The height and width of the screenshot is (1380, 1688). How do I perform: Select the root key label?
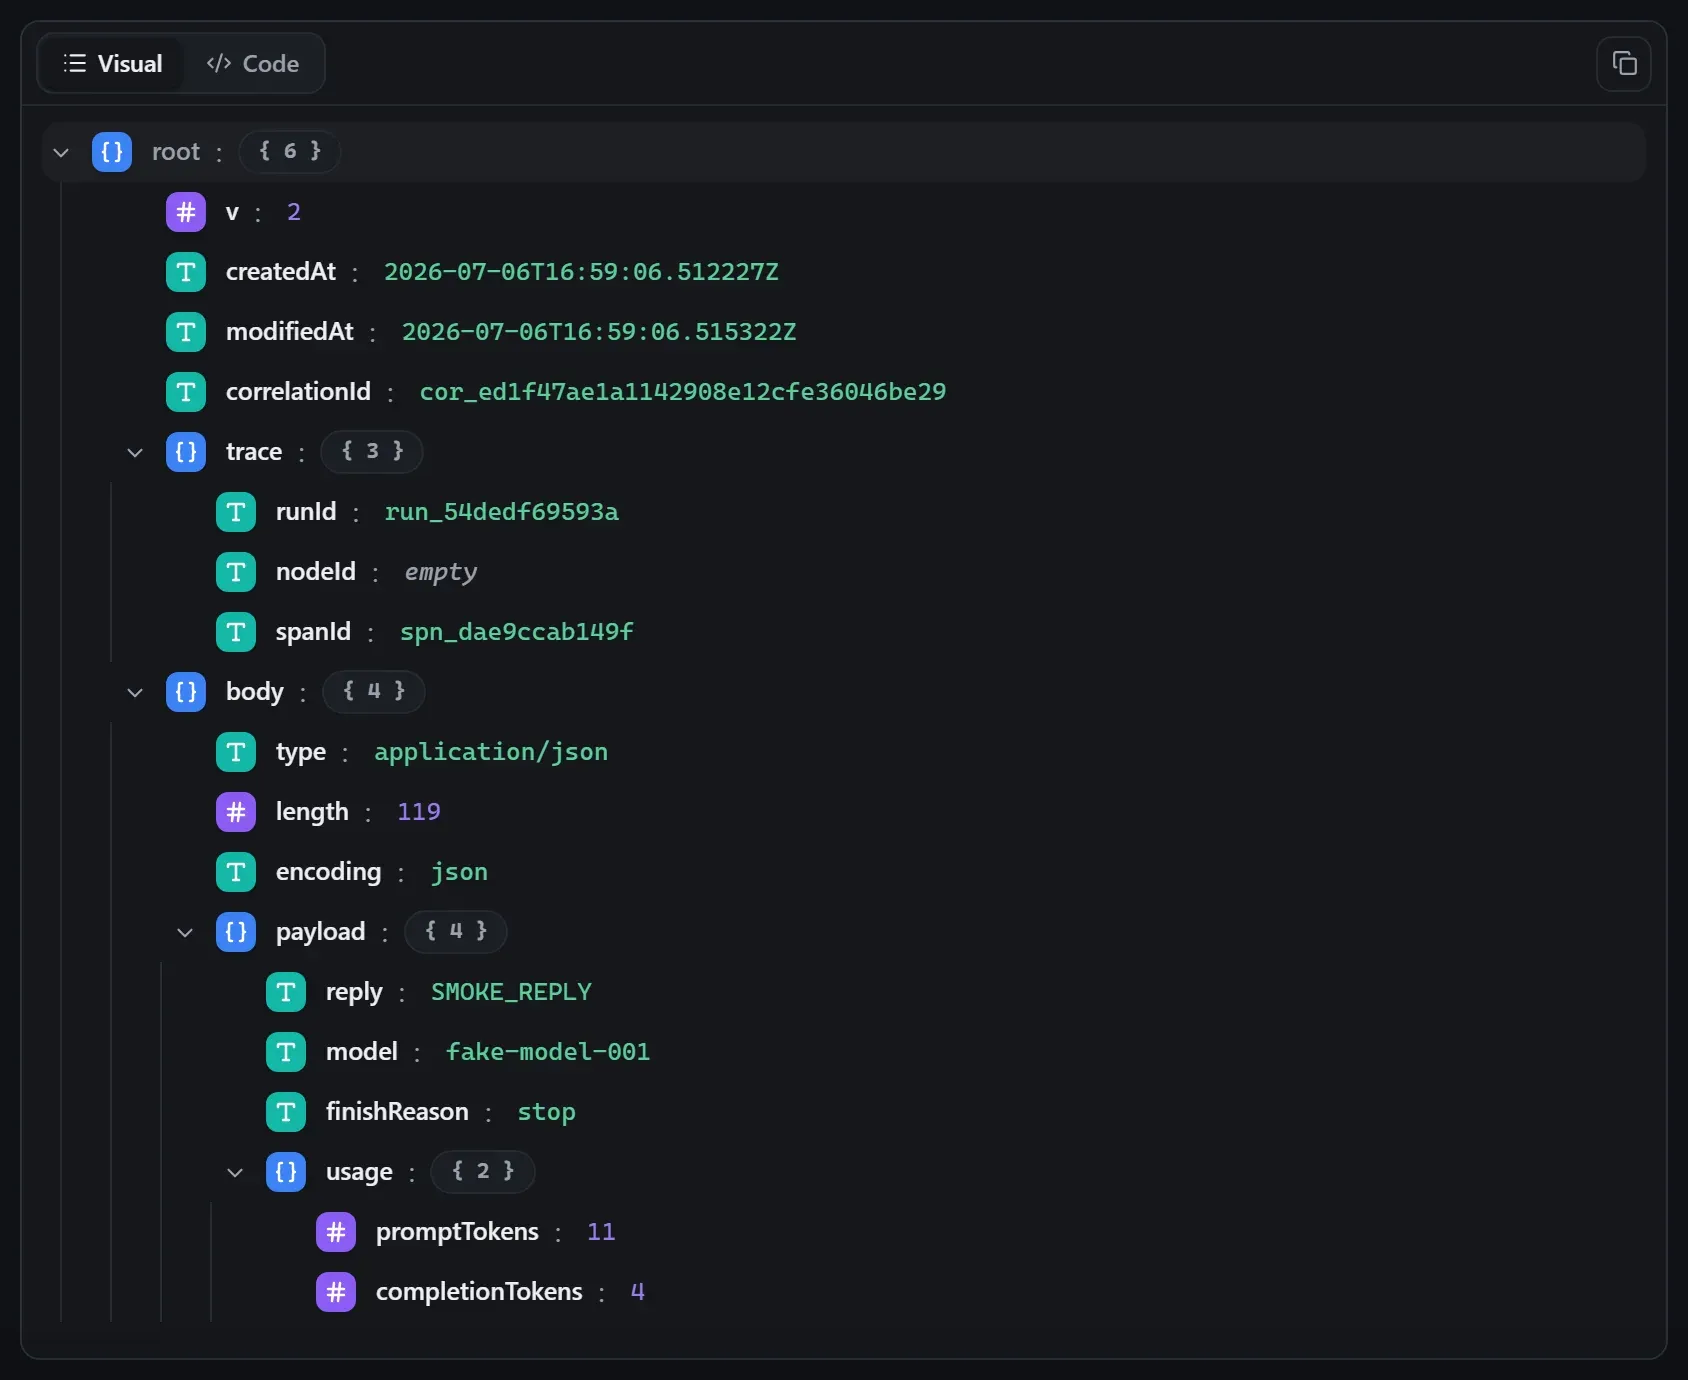(x=176, y=152)
